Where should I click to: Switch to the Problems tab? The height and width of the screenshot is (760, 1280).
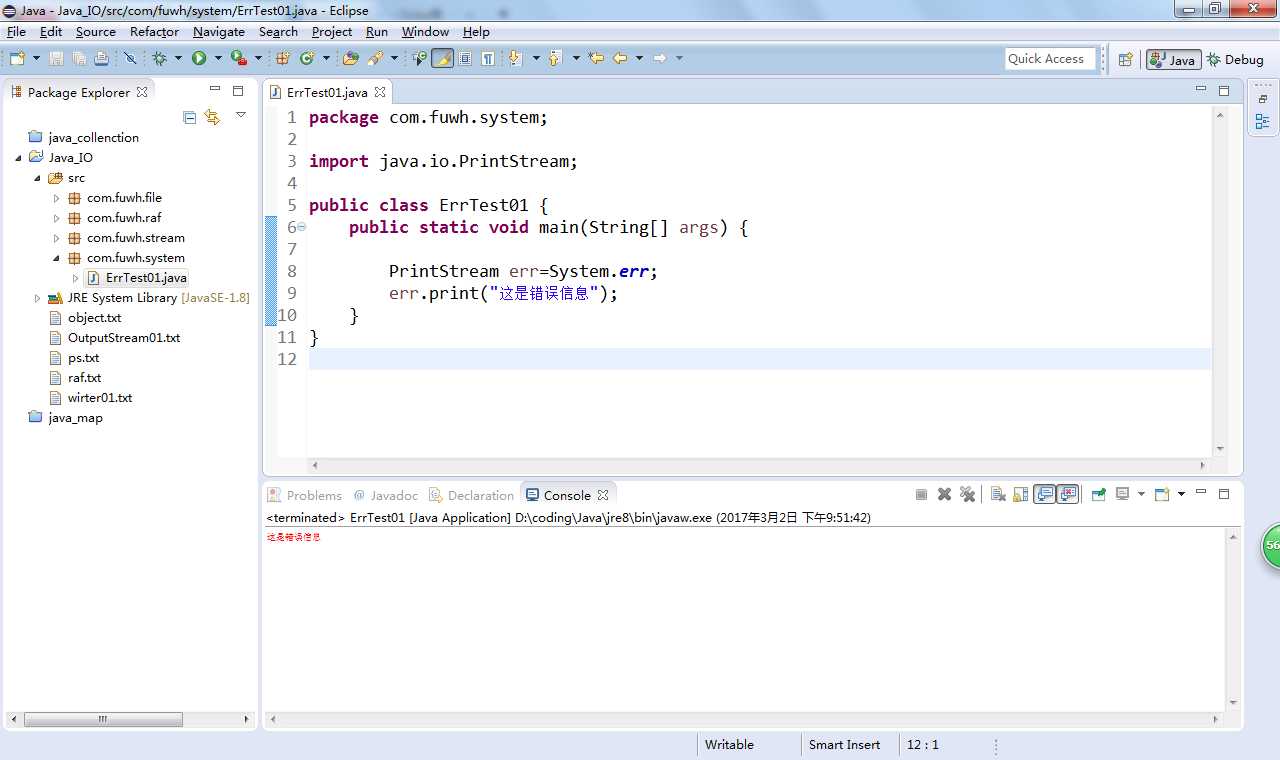point(305,495)
